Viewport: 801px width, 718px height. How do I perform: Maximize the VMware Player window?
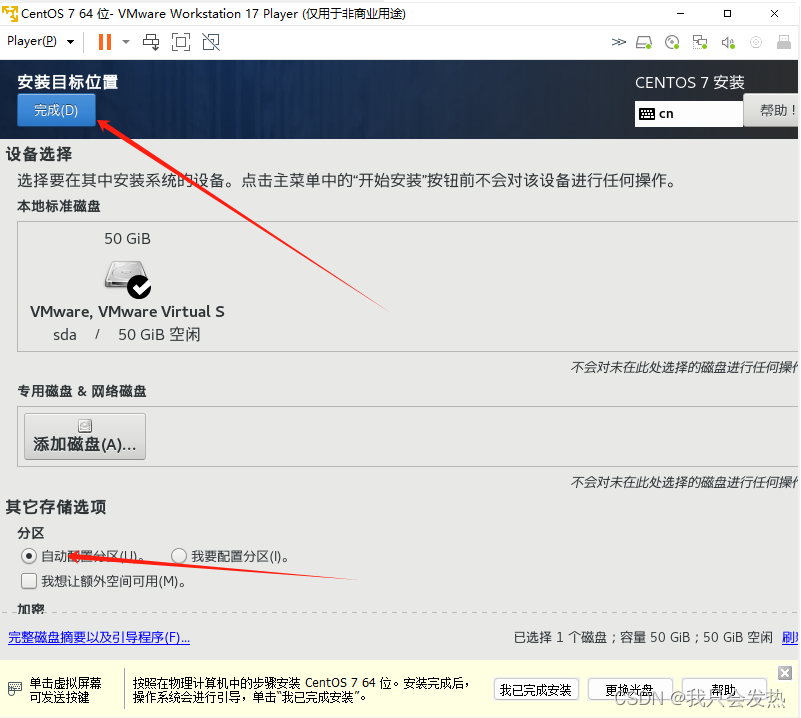click(727, 14)
